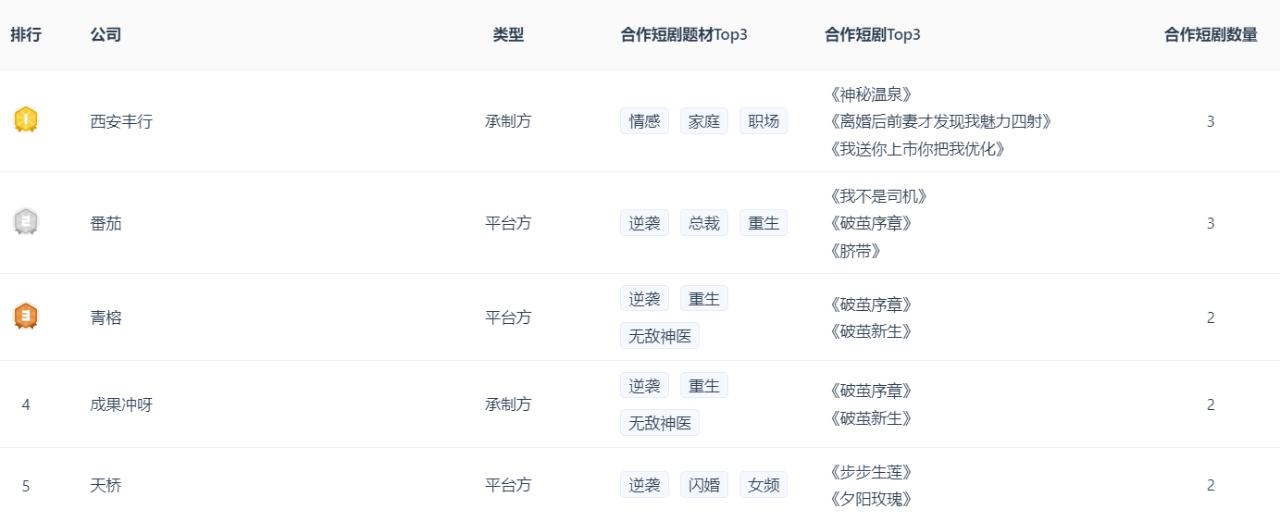Click the bronze rank 3 medal icon
Image resolution: width=1280 pixels, height=520 pixels.
(x=26, y=317)
